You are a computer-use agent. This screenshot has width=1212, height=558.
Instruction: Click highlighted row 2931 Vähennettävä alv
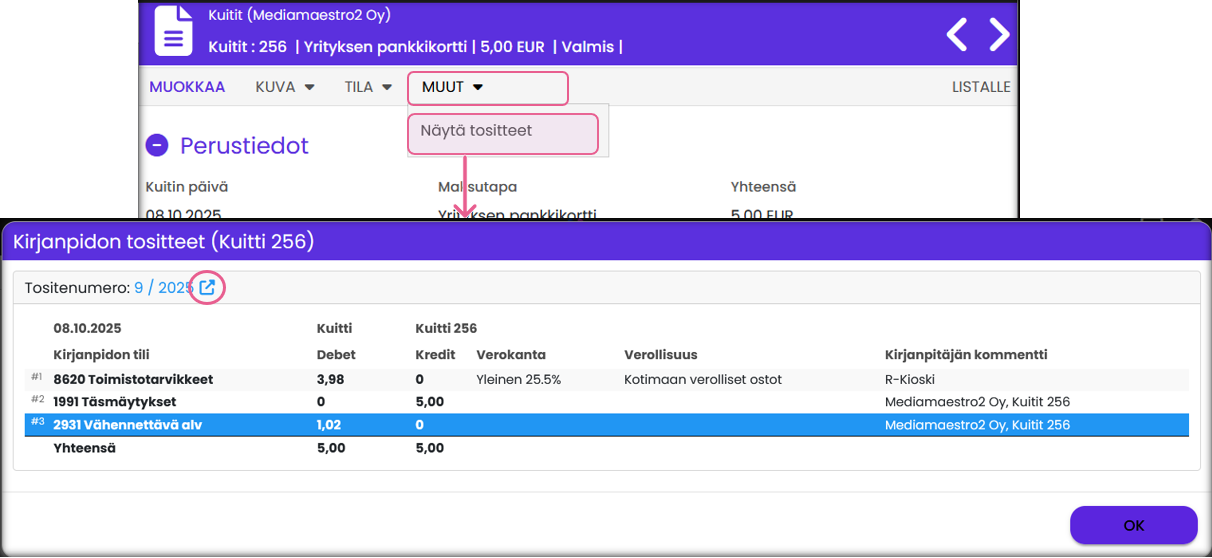(127, 425)
